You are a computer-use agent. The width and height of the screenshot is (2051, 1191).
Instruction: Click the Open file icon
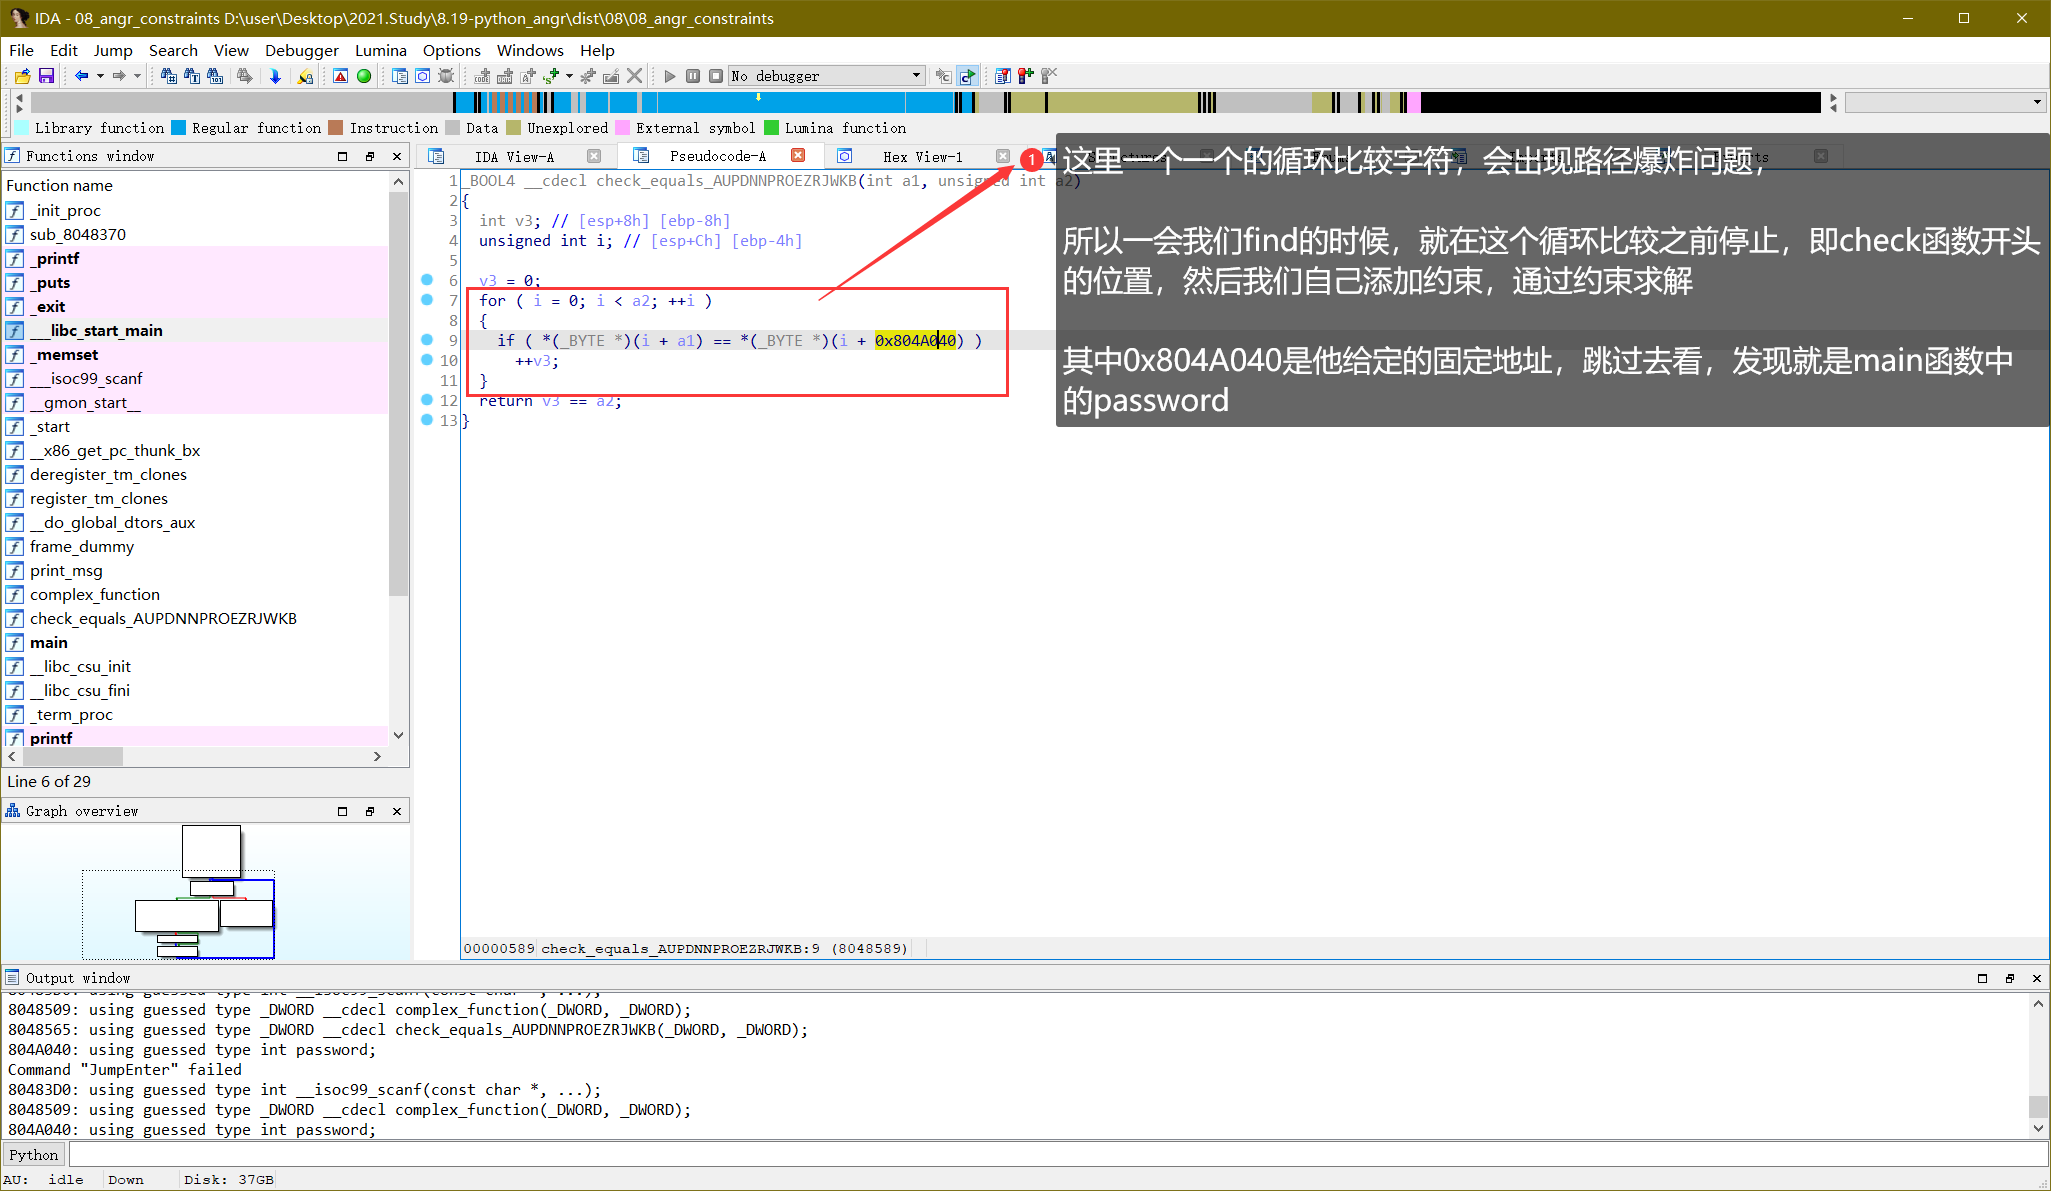(22, 76)
